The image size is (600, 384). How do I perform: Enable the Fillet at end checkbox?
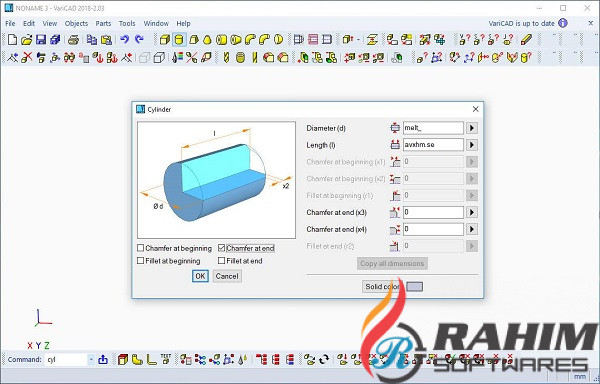click(x=221, y=261)
